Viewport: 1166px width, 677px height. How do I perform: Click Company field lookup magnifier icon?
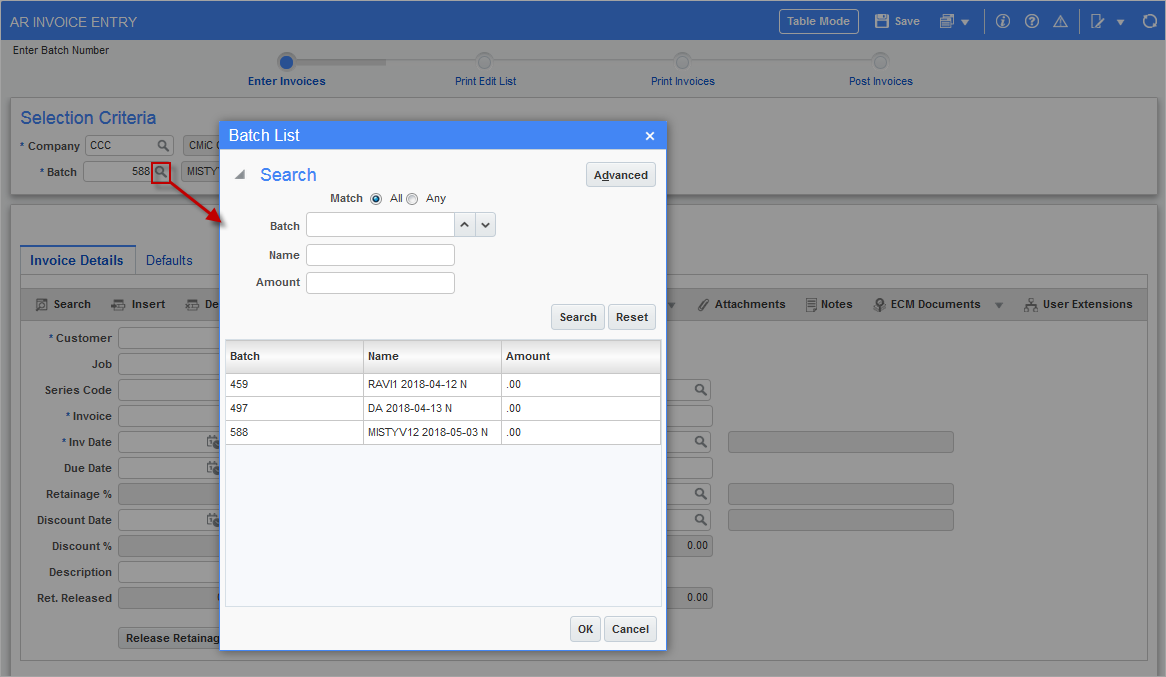click(x=163, y=145)
